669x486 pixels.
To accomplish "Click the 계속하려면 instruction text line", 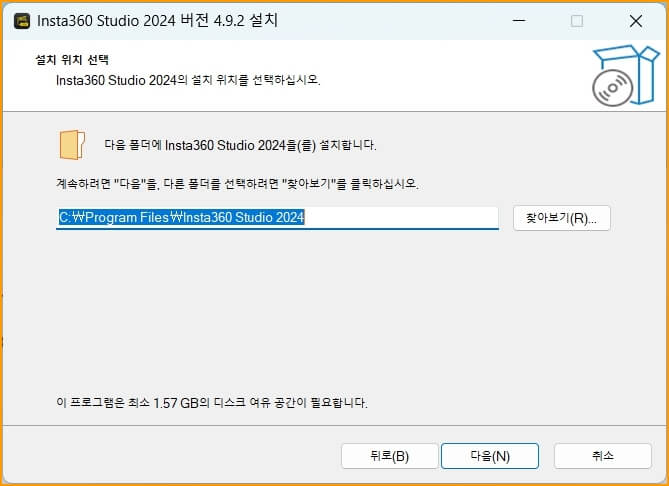I will pos(238,184).
